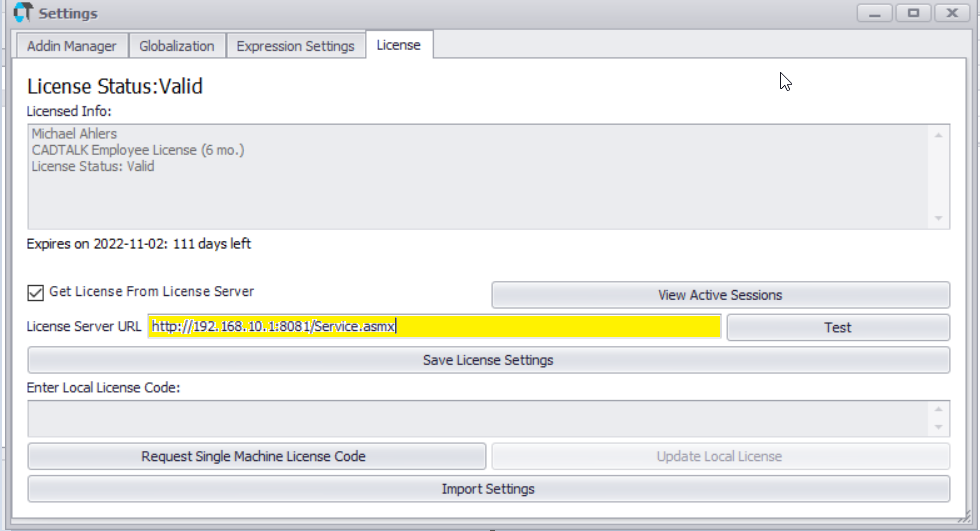Click Licensed Info scroll down arrow

coord(938,218)
